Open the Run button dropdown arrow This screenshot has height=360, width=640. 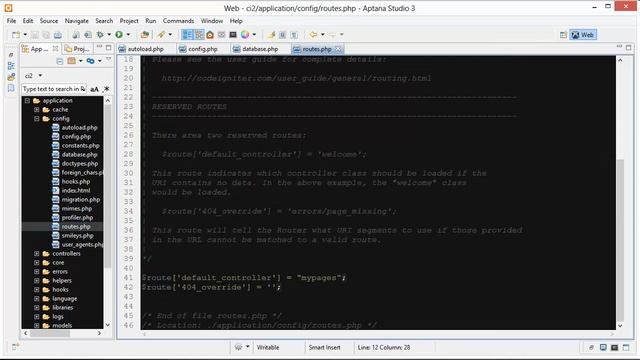coord(128,35)
